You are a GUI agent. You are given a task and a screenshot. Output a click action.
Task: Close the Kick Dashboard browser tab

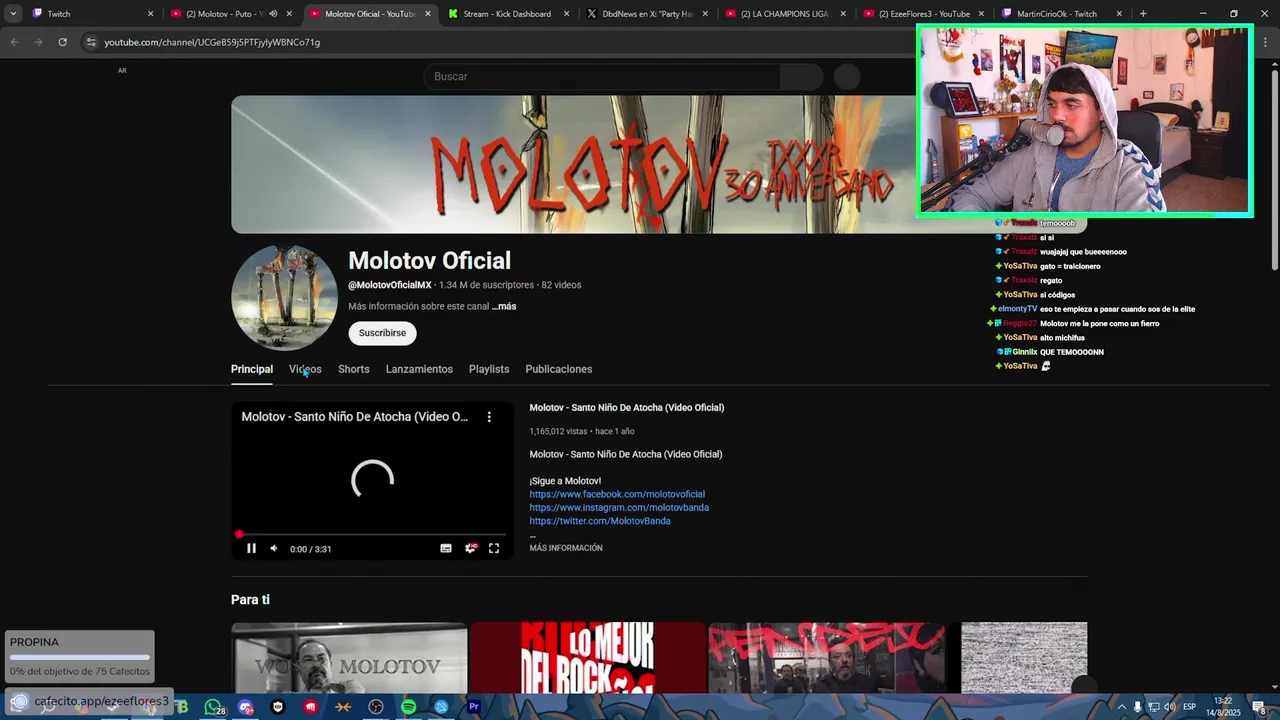click(x=566, y=14)
